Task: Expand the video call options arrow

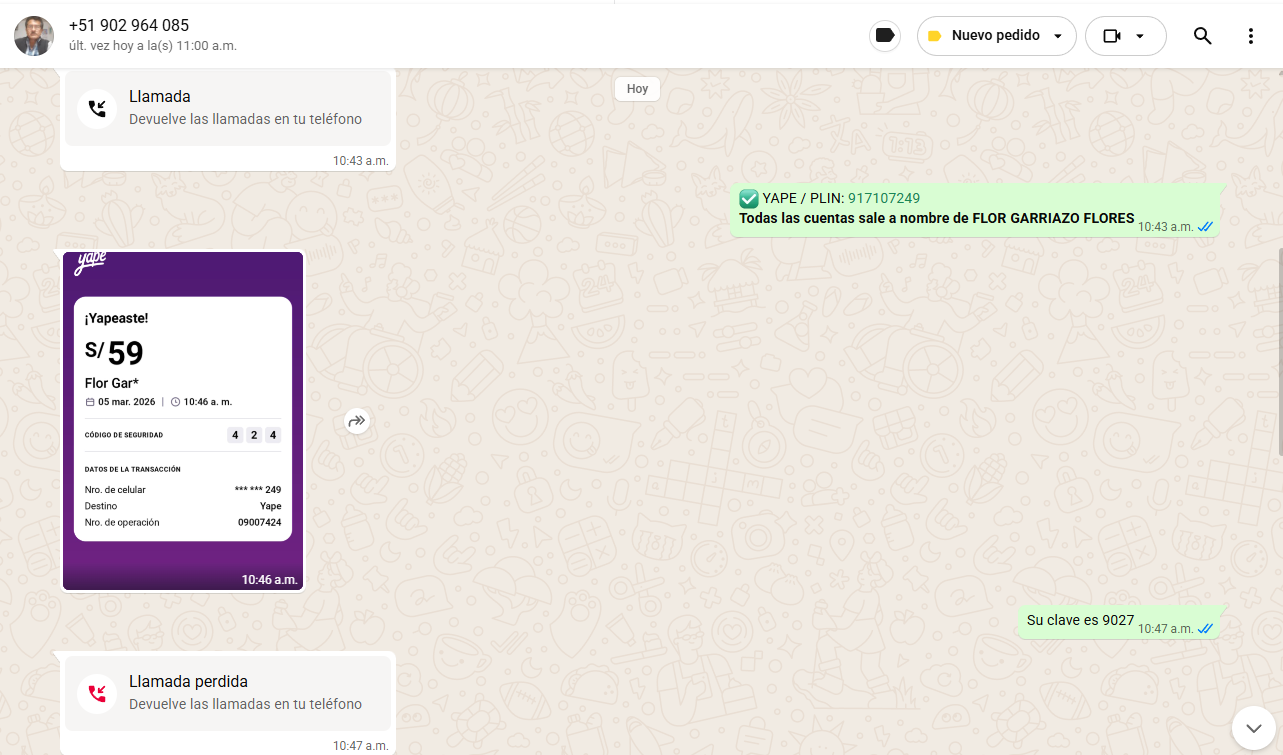Action: click(1139, 36)
